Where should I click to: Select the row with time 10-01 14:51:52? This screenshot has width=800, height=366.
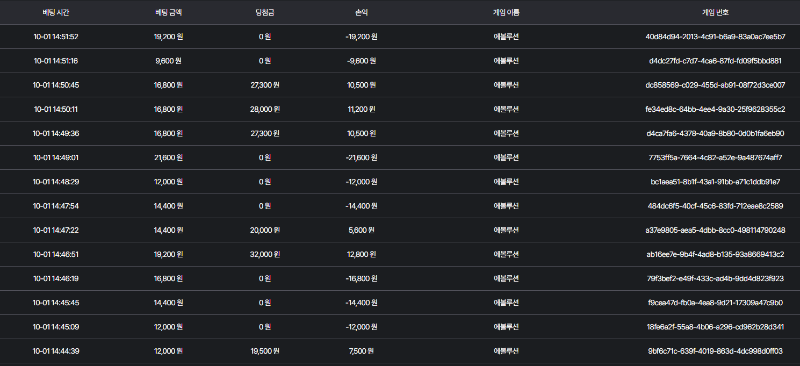pos(400,37)
